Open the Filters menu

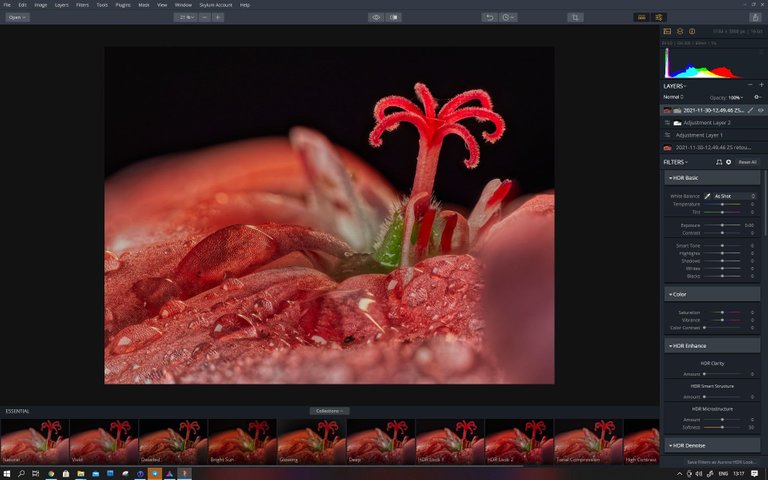click(82, 5)
